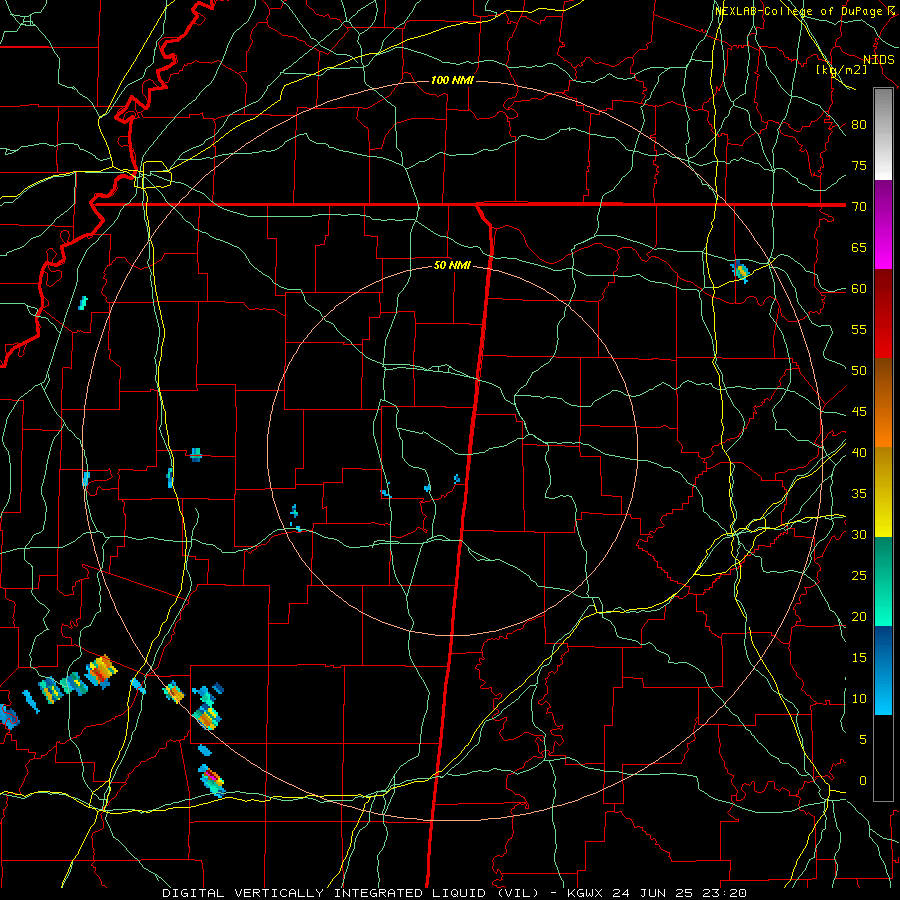Click the DIGITAL VERTICALLY INTEGRATED LIQUID title text
Image resolution: width=900 pixels, height=900 pixels.
coord(327,893)
